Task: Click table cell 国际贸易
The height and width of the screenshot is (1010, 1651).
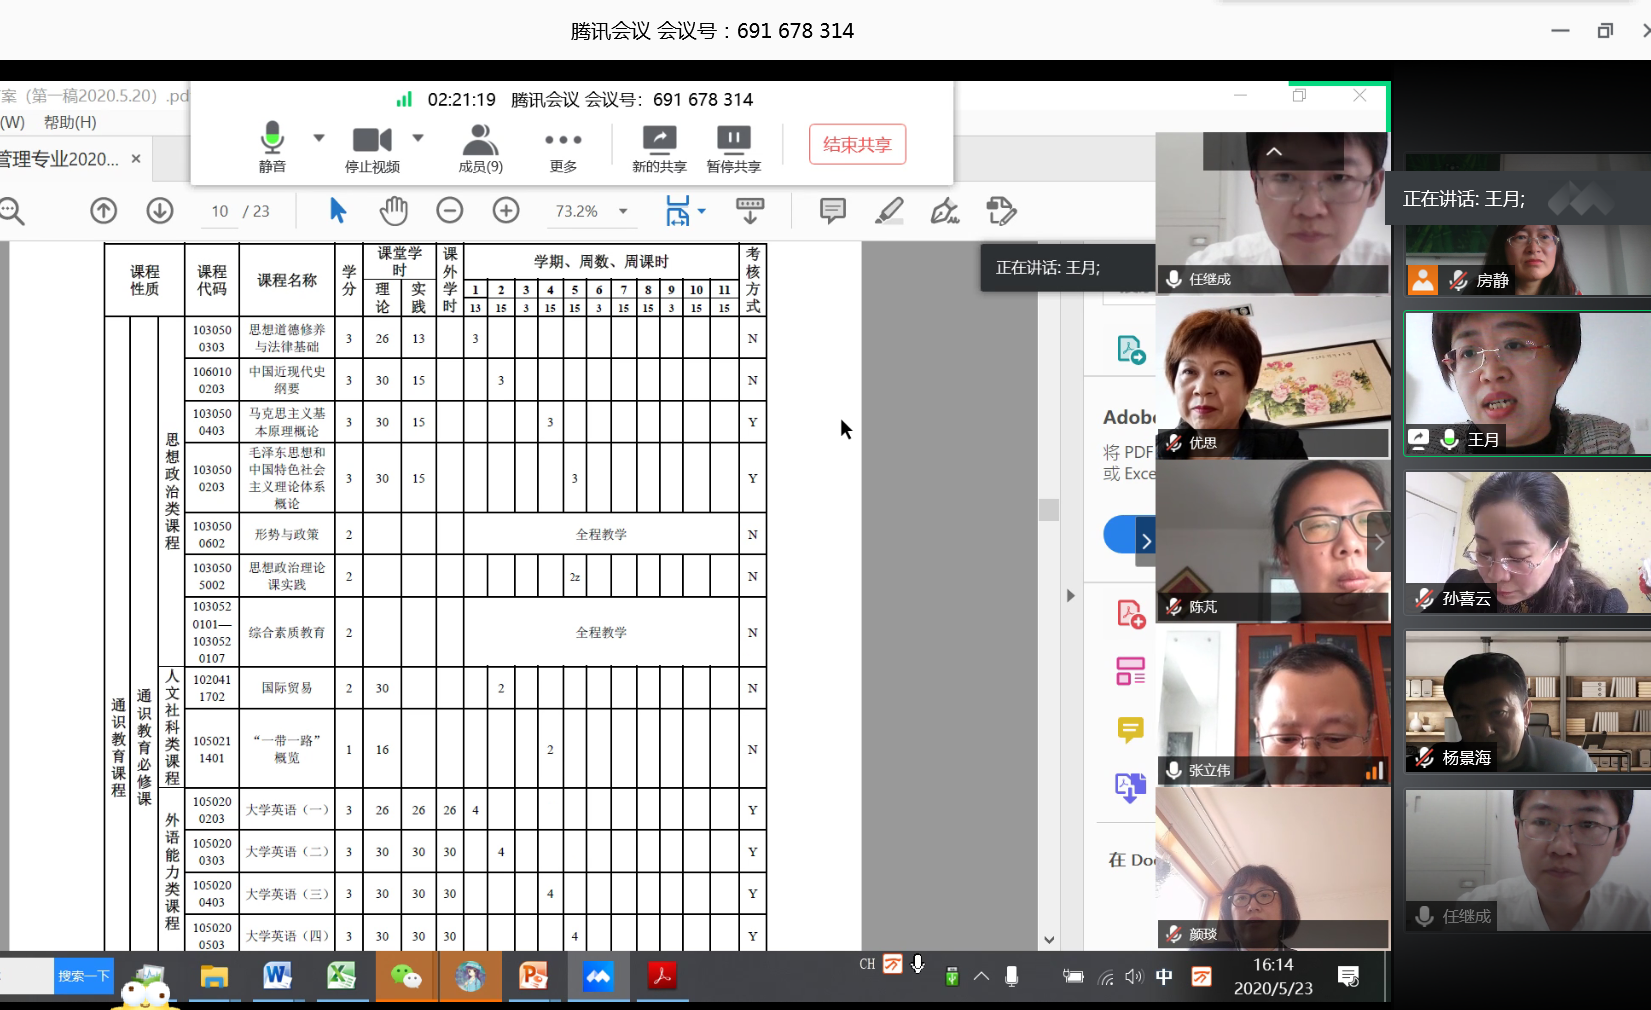Action: 287,688
